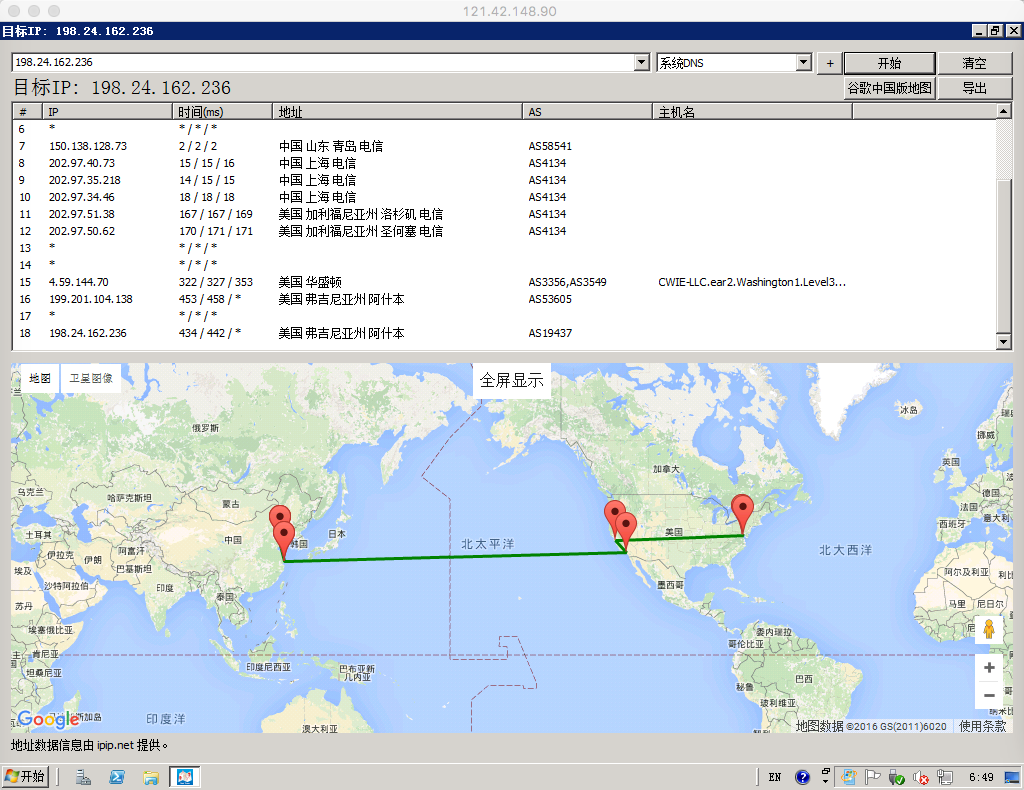Select hop row 202.97.51.38
The image size is (1024, 790).
503,214
